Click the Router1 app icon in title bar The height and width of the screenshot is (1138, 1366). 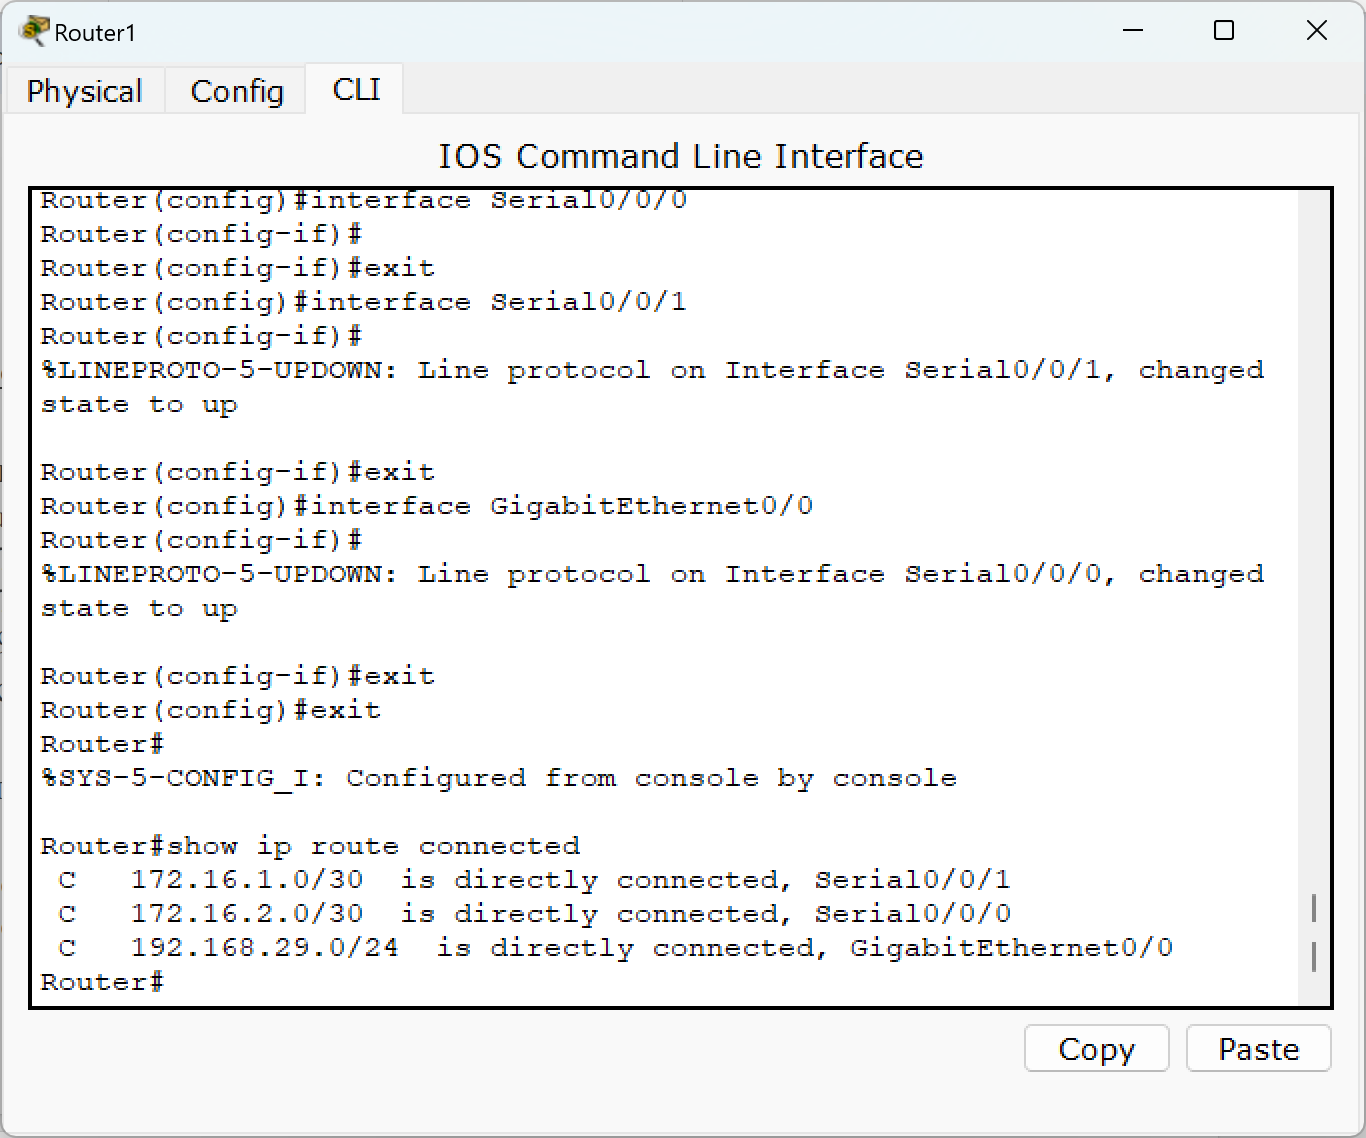click(33, 31)
